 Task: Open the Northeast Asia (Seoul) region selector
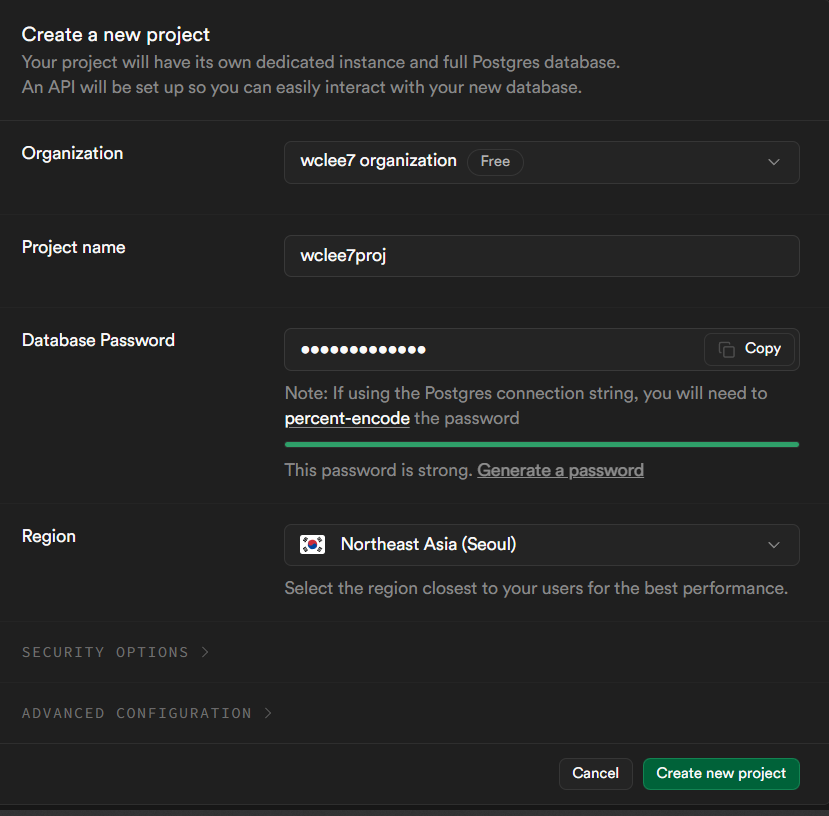(541, 545)
